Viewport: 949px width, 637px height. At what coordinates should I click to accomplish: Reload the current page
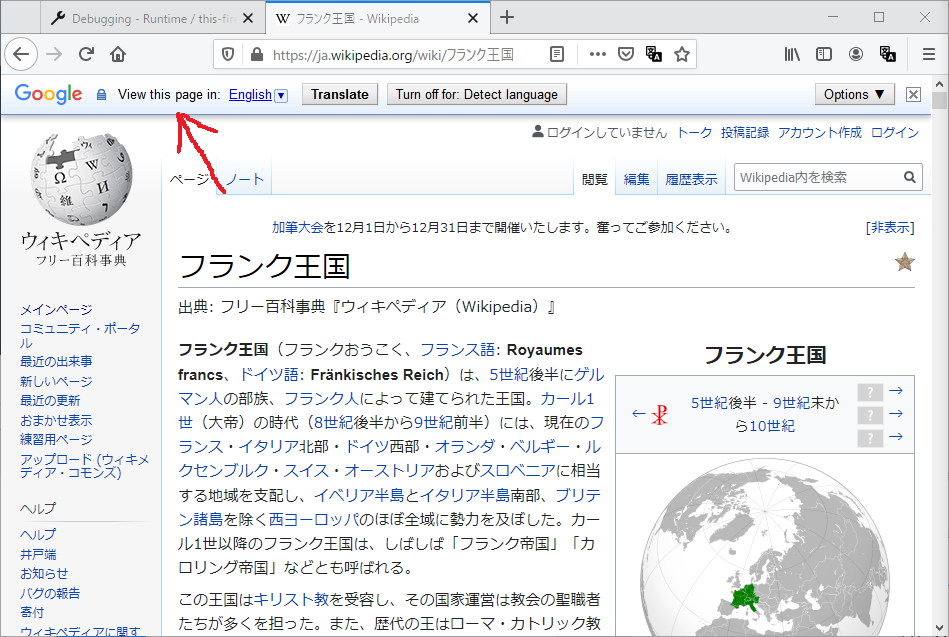pyautogui.click(x=86, y=55)
